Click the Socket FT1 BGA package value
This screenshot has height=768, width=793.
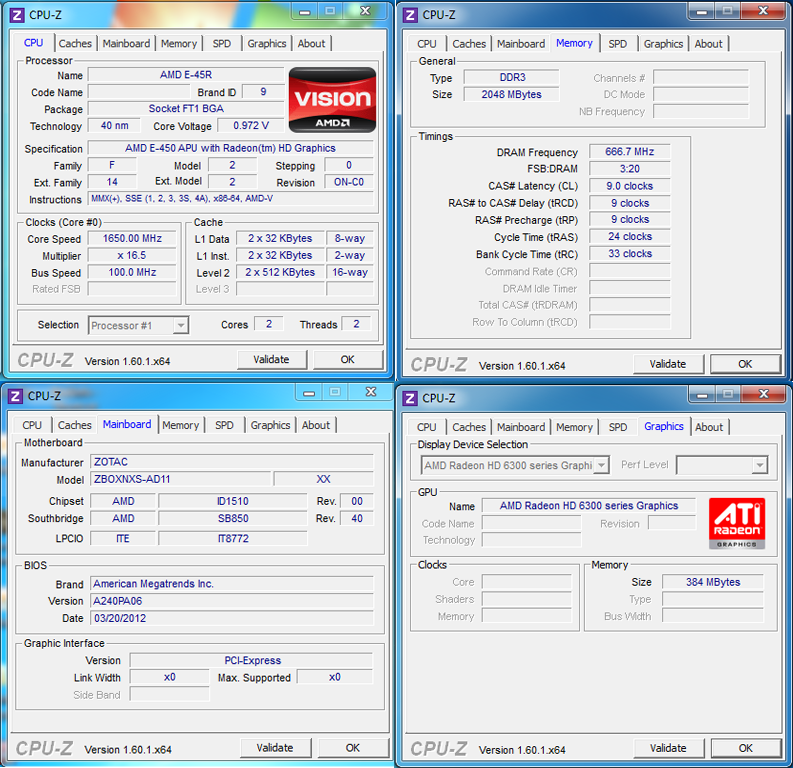[186, 109]
